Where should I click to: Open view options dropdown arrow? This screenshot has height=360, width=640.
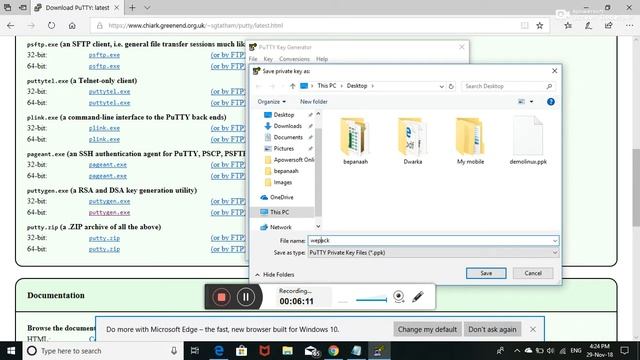[x=531, y=102]
